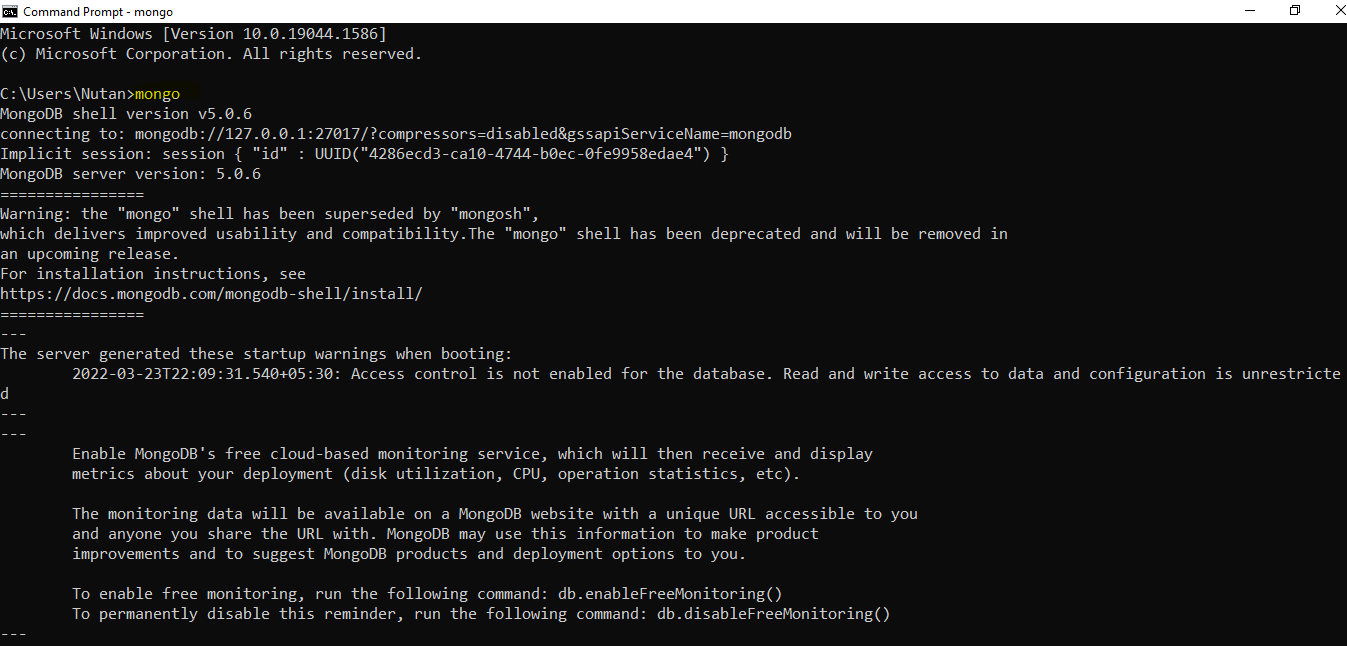Click the 'MongoDB shell version v5.0.6' line
Viewport: 1347px width, 646px height.
coord(126,114)
